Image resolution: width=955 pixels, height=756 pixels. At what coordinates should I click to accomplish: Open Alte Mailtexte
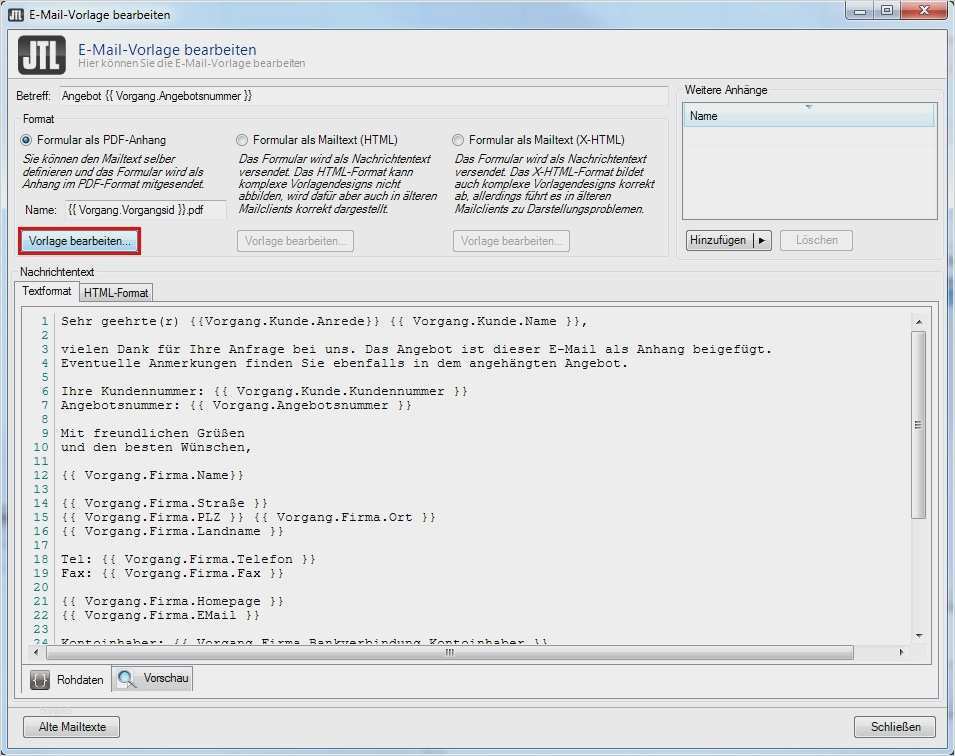pyautogui.click(x=72, y=727)
